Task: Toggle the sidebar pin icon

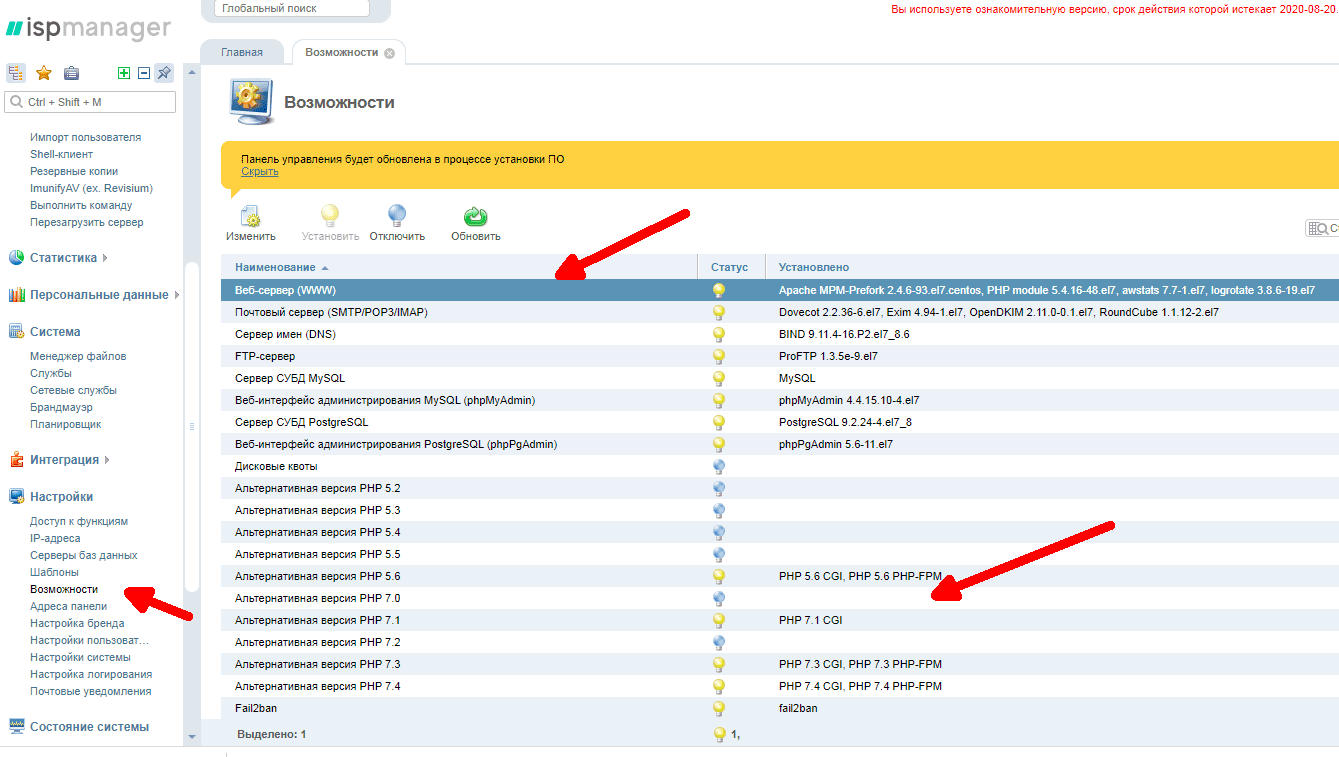Action: click(164, 73)
